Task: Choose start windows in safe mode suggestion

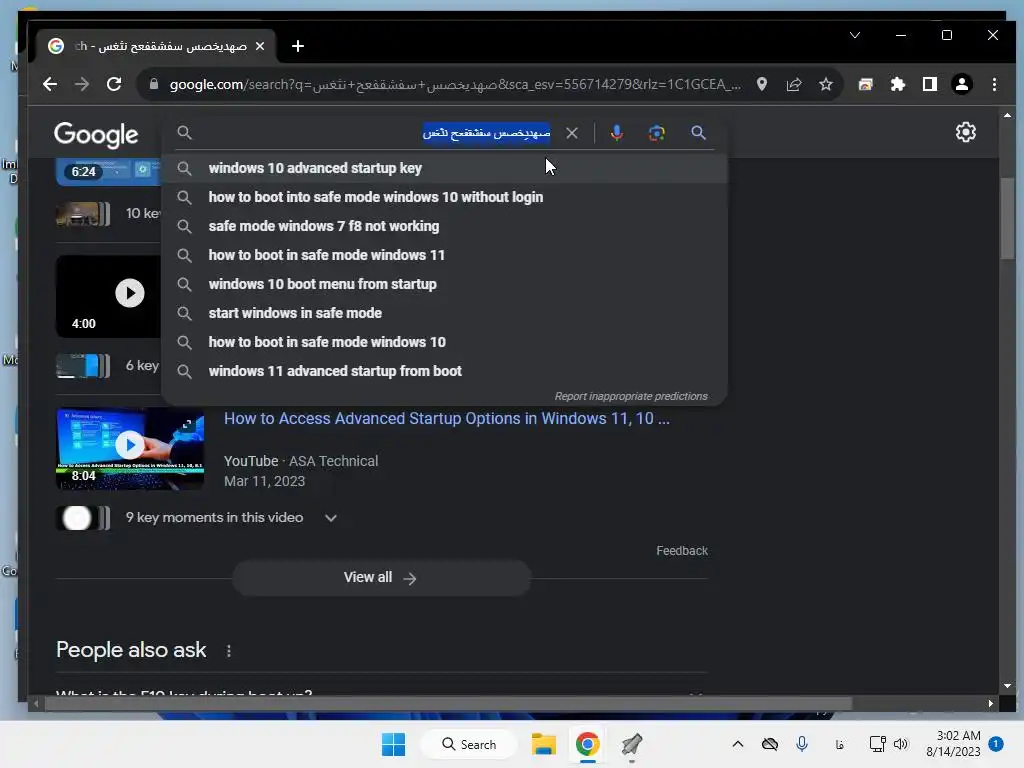Action: pyautogui.click(x=445, y=313)
